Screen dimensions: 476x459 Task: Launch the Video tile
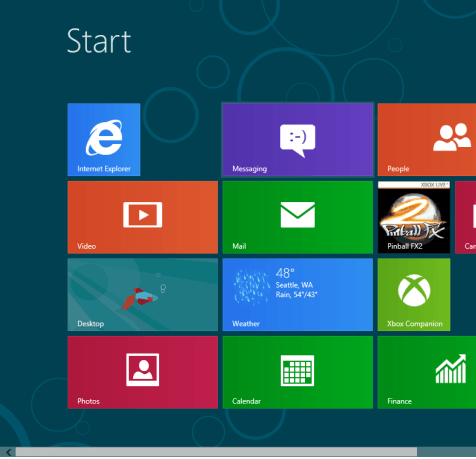pyautogui.click(x=143, y=217)
